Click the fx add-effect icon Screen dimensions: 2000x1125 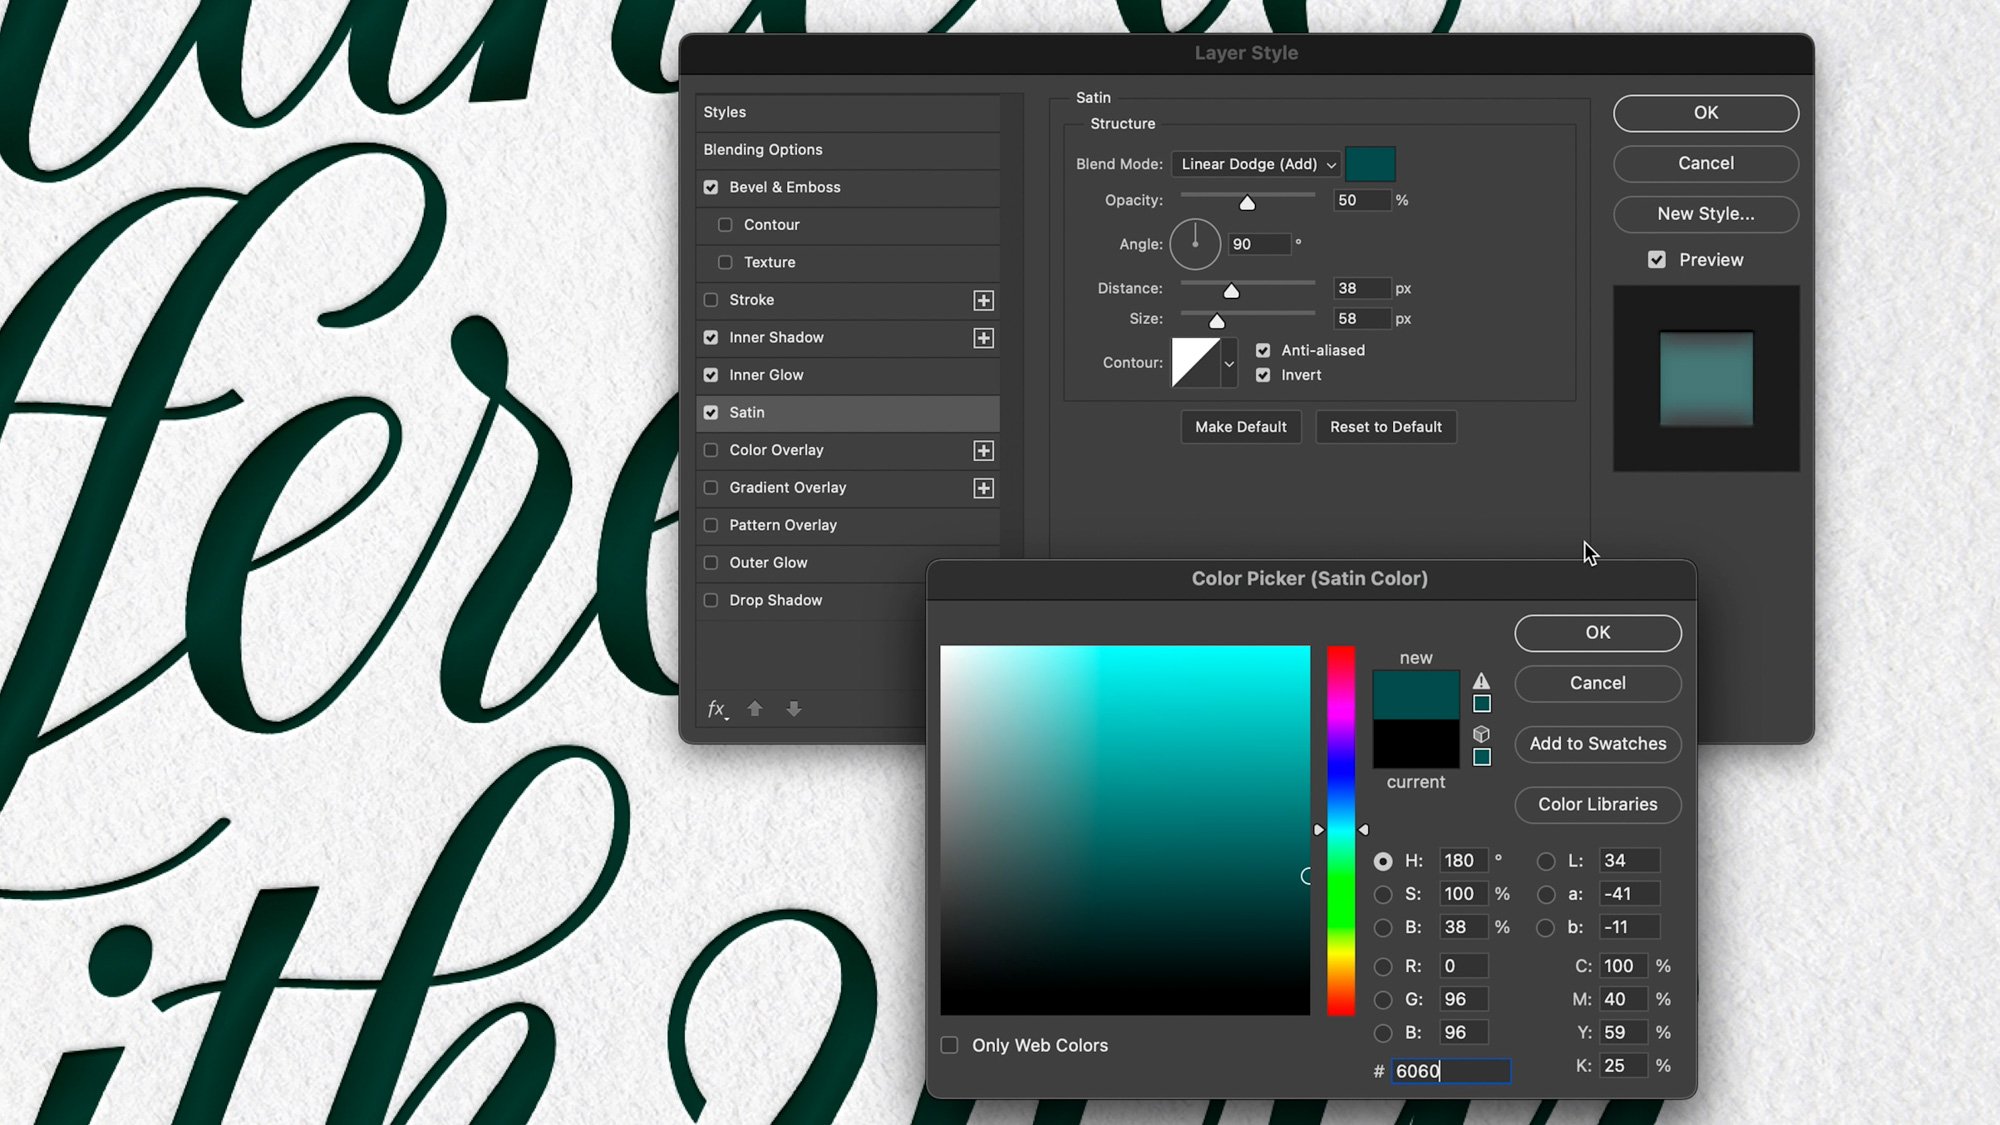tap(717, 709)
